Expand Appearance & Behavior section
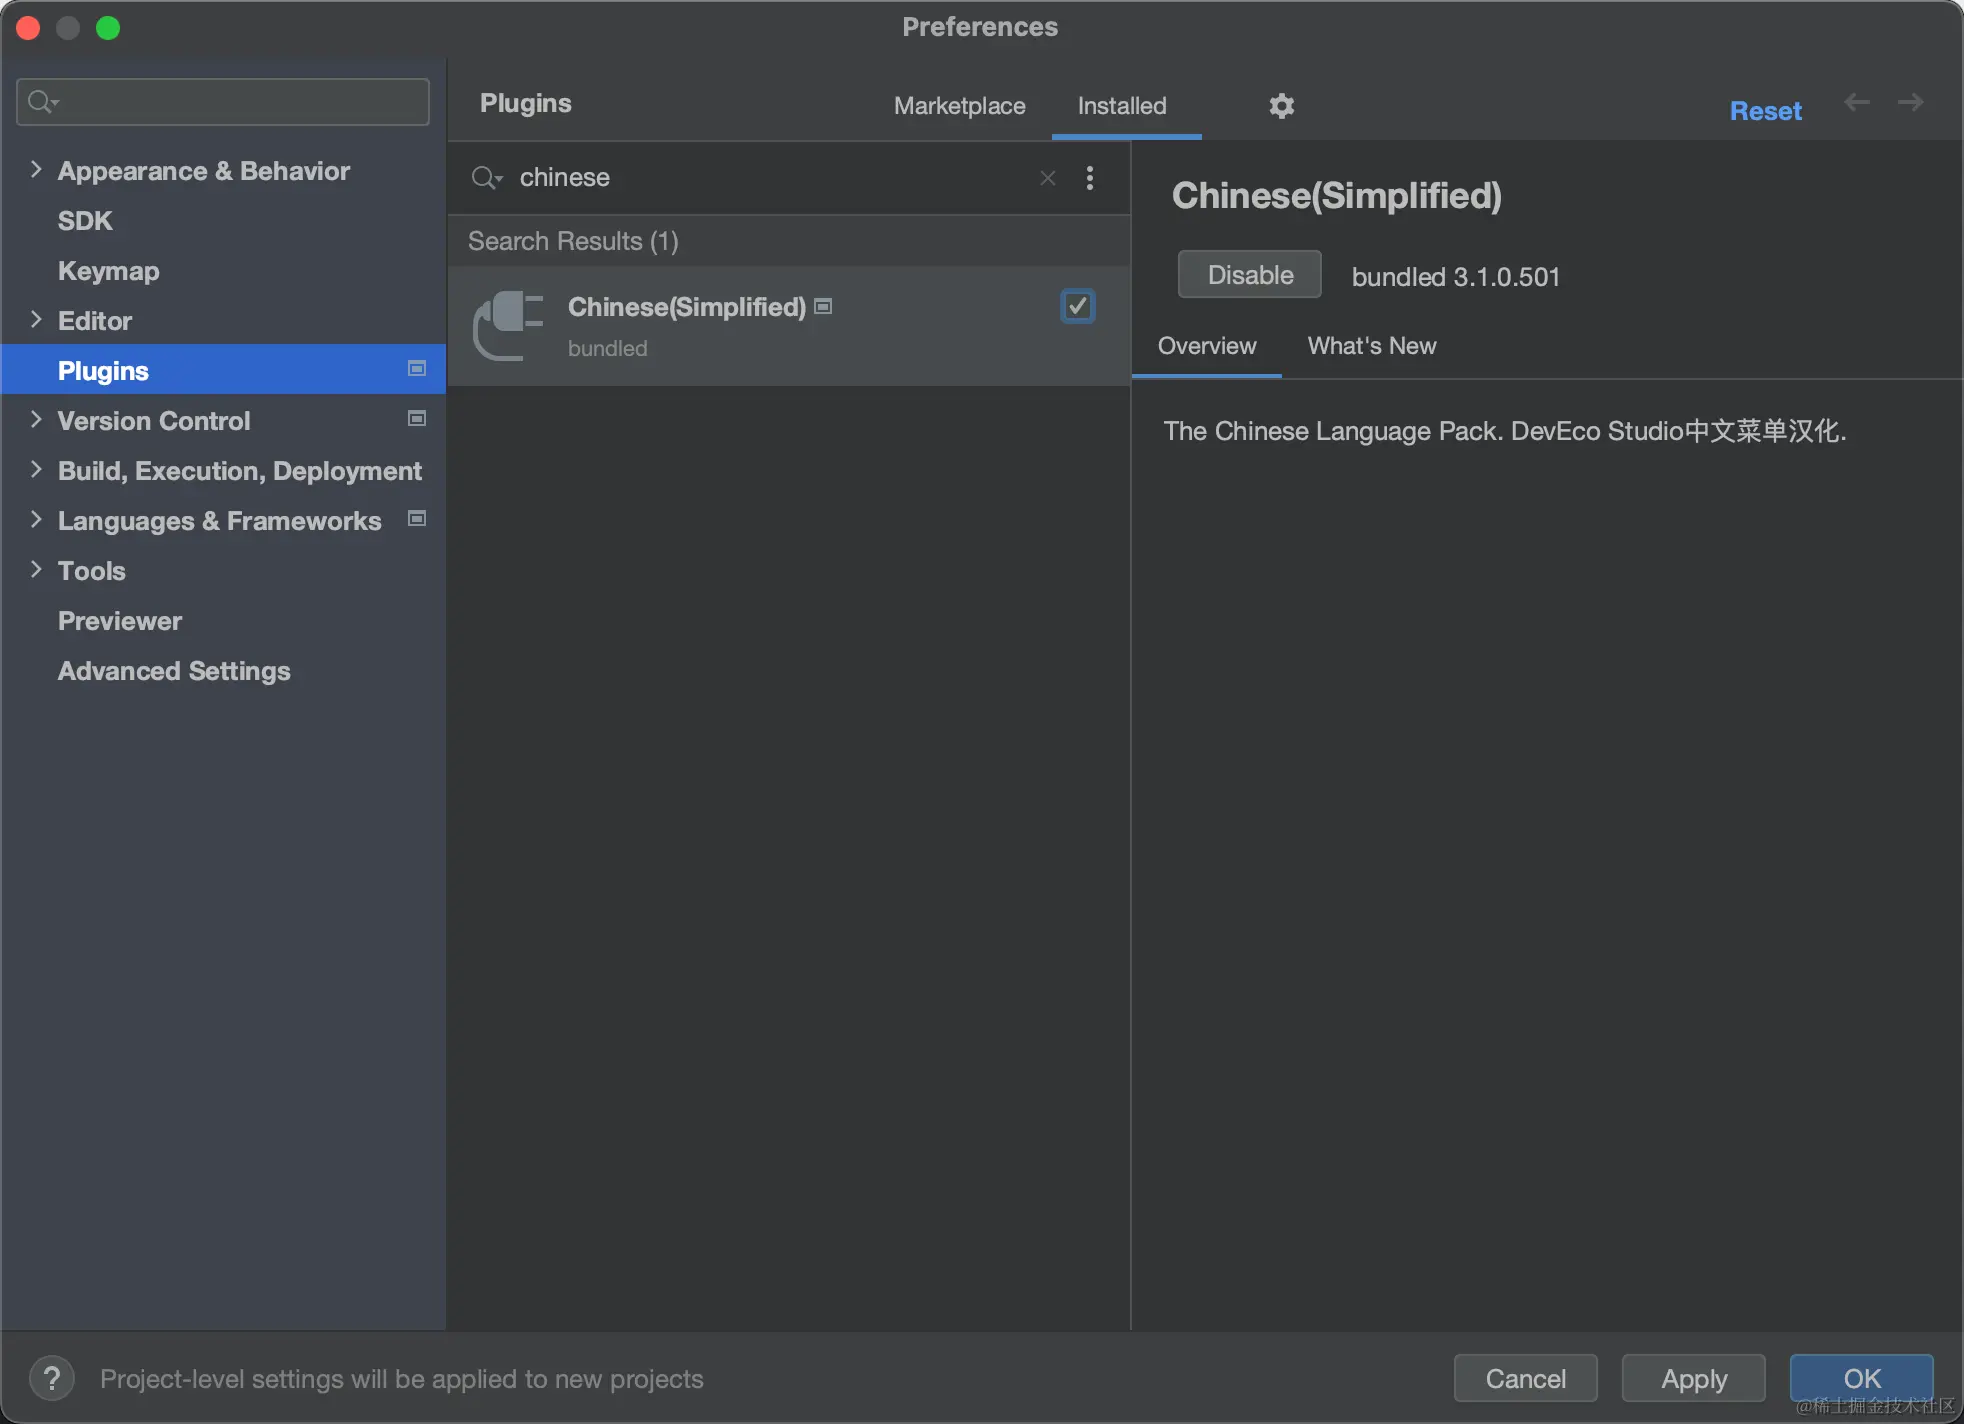The height and width of the screenshot is (1424, 1964). [36, 169]
